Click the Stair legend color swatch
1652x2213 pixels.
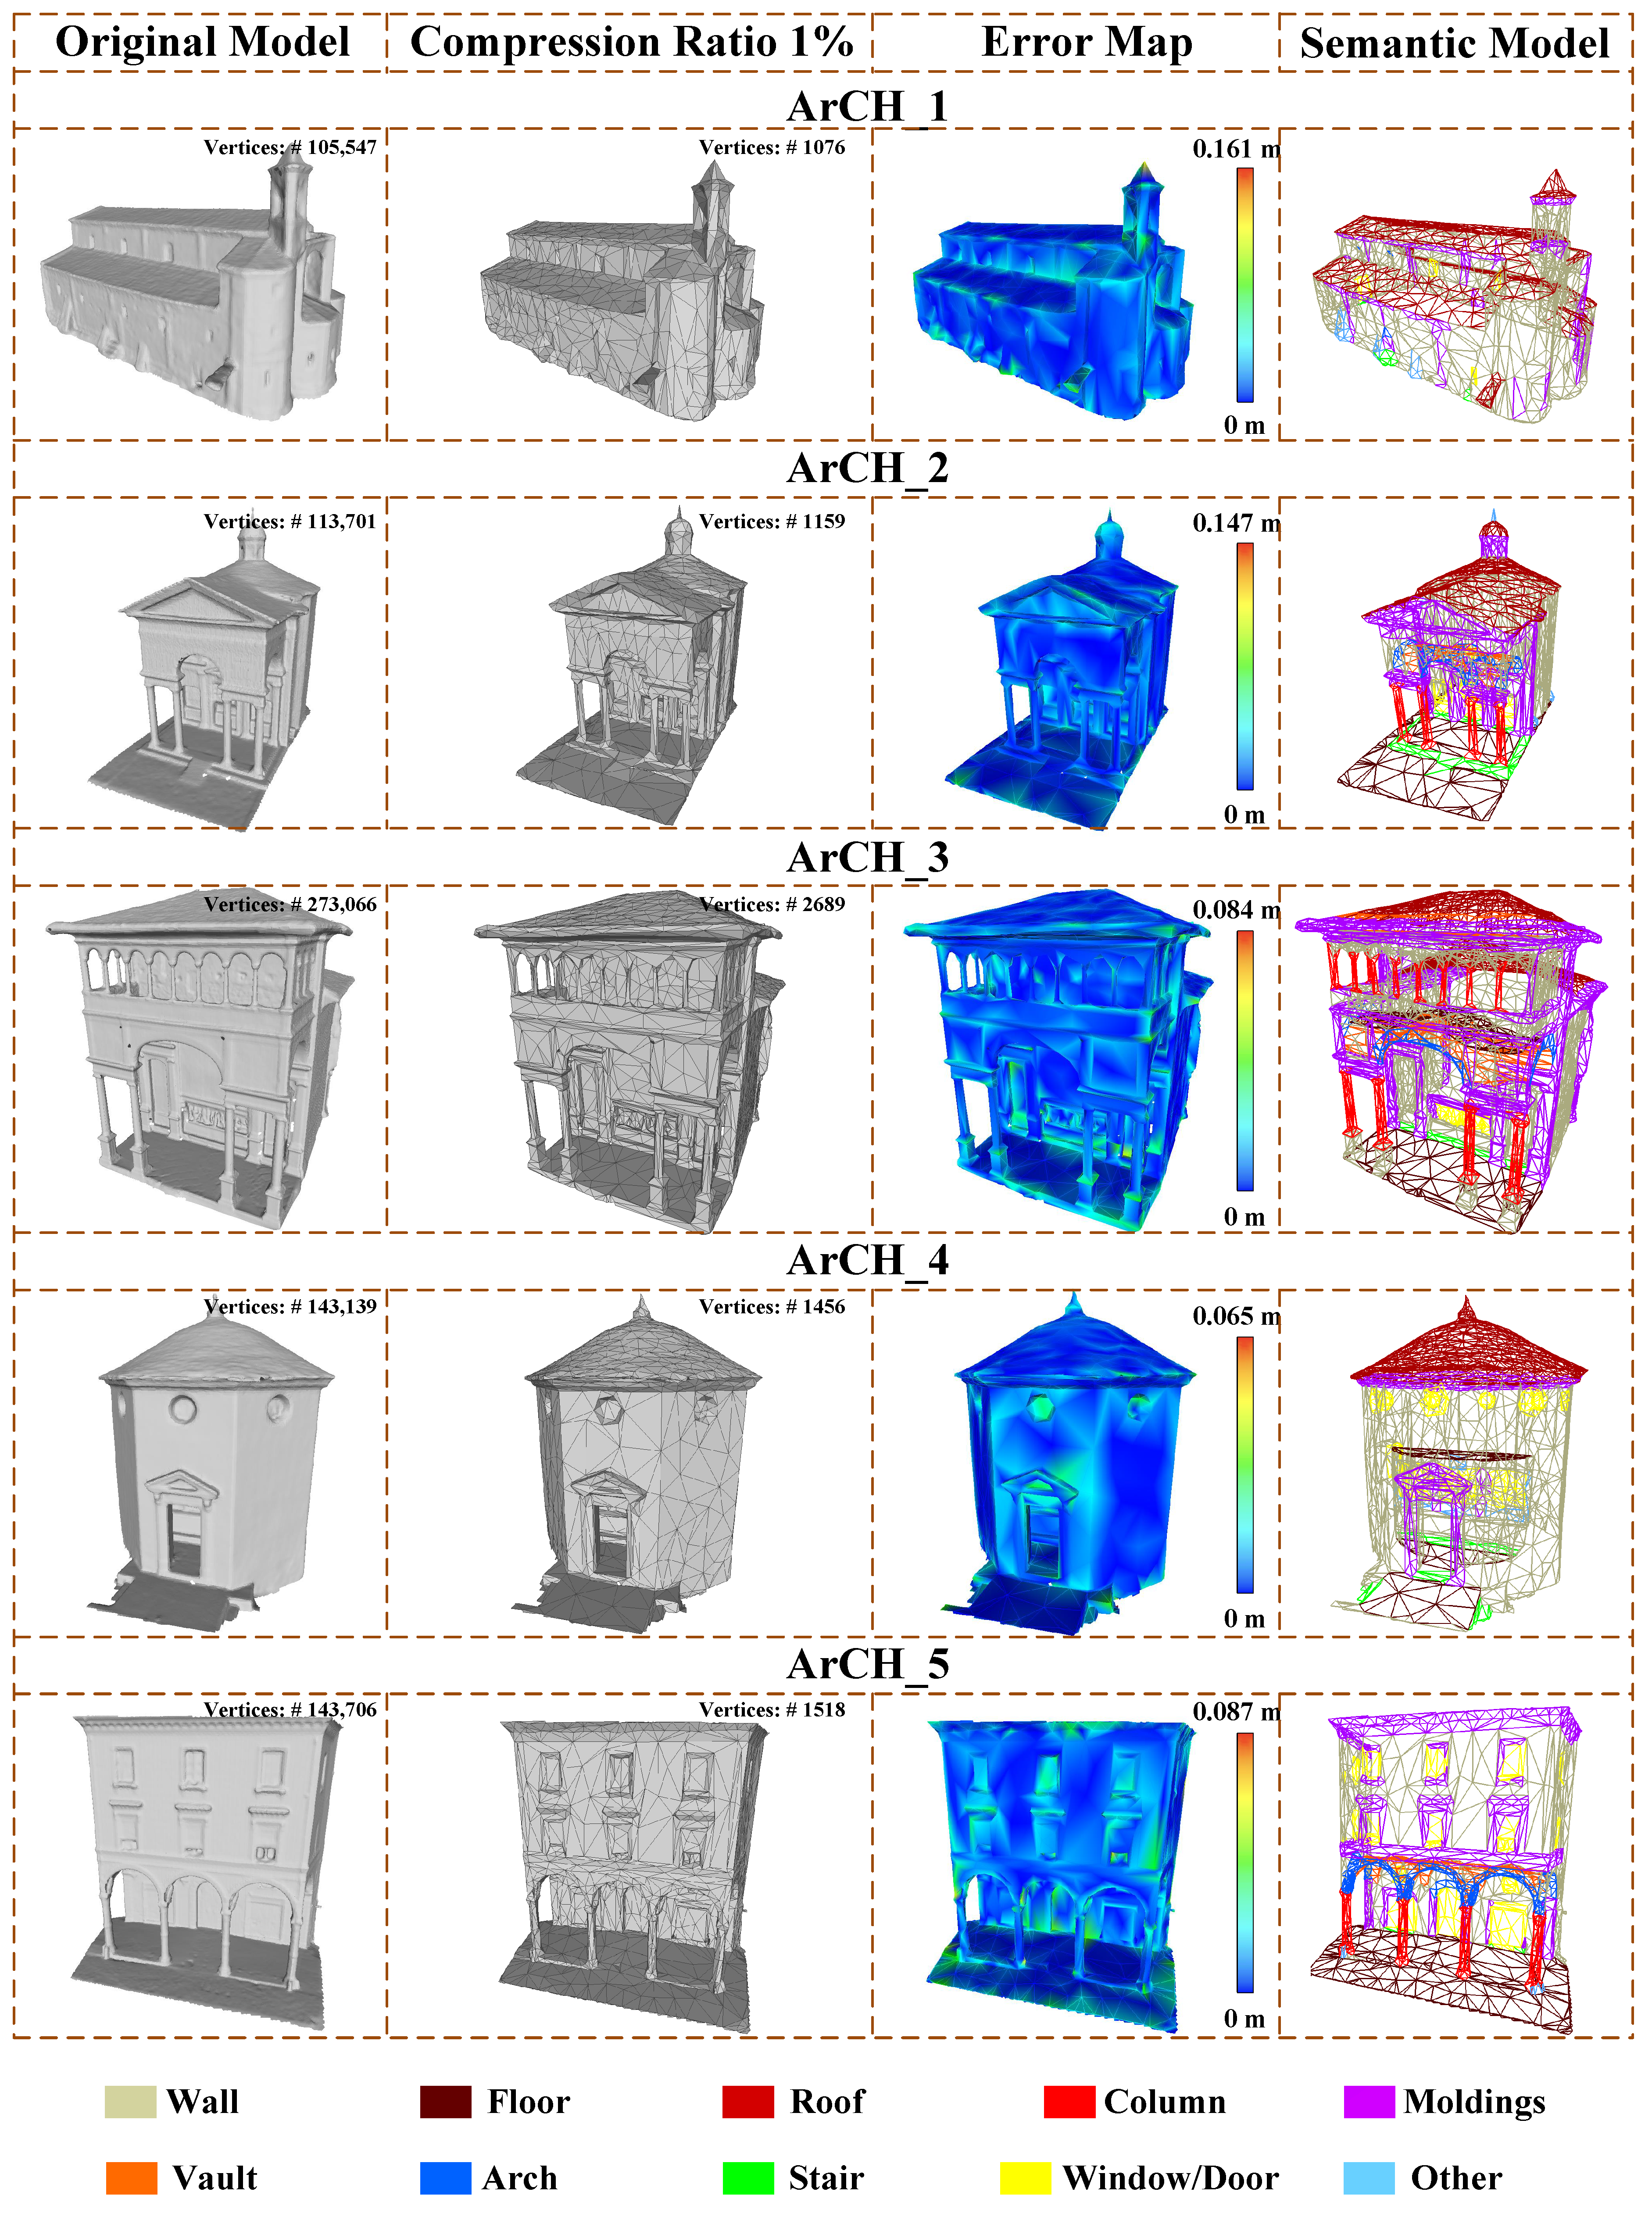click(x=748, y=2178)
